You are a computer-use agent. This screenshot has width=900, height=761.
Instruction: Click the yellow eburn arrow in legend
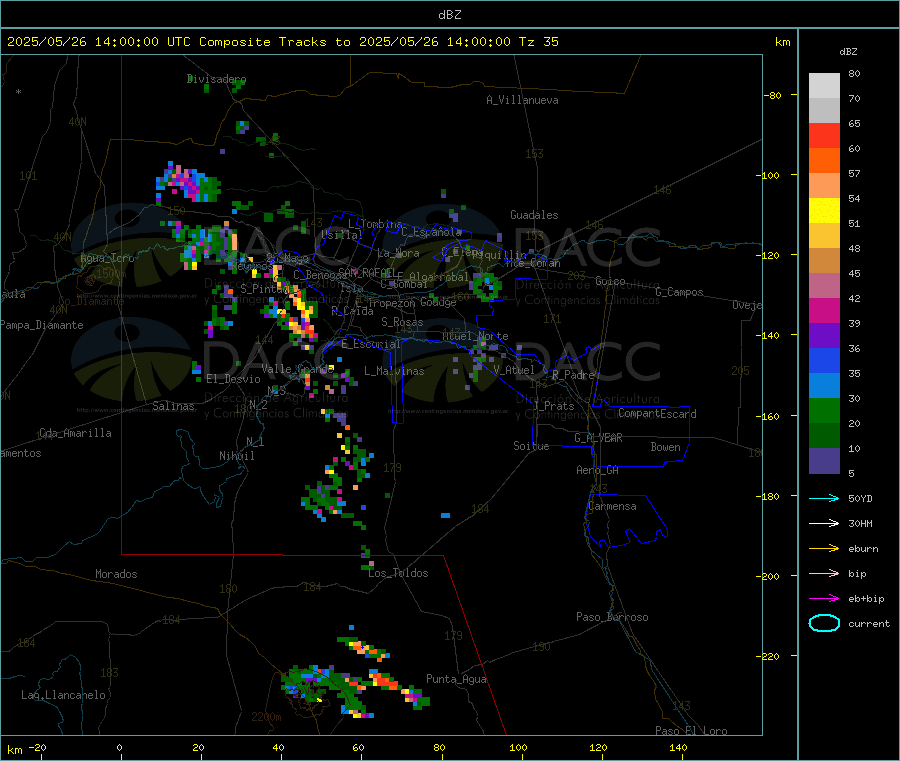824,548
